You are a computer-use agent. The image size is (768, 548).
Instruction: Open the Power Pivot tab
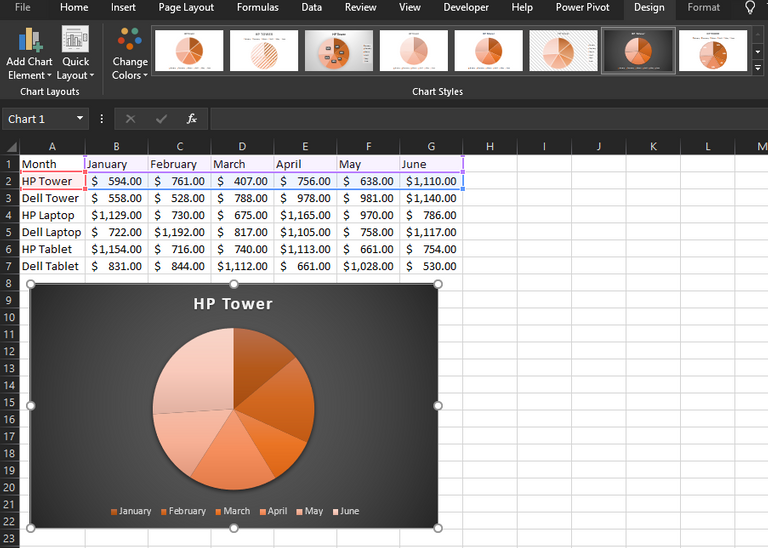[582, 7]
